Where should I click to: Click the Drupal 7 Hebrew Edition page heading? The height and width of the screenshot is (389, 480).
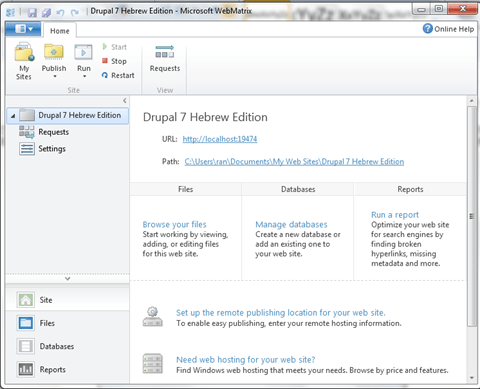205,117
